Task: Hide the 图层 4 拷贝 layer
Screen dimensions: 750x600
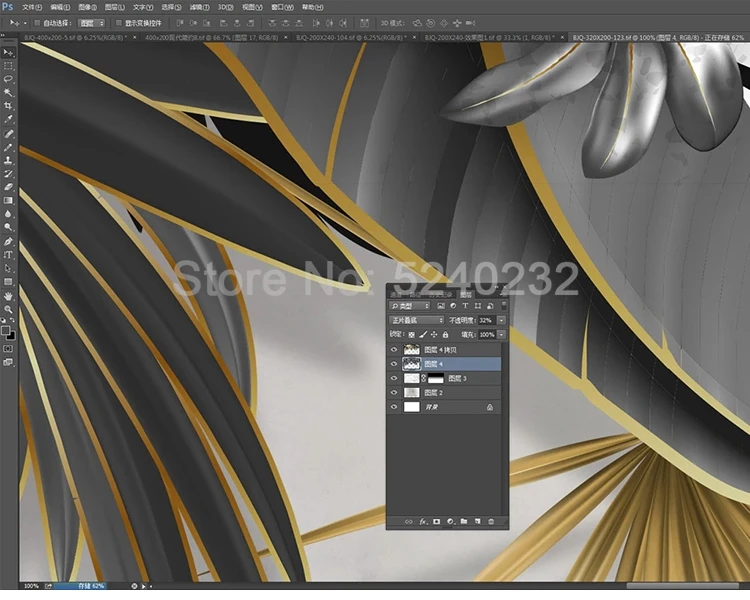Action: [394, 350]
